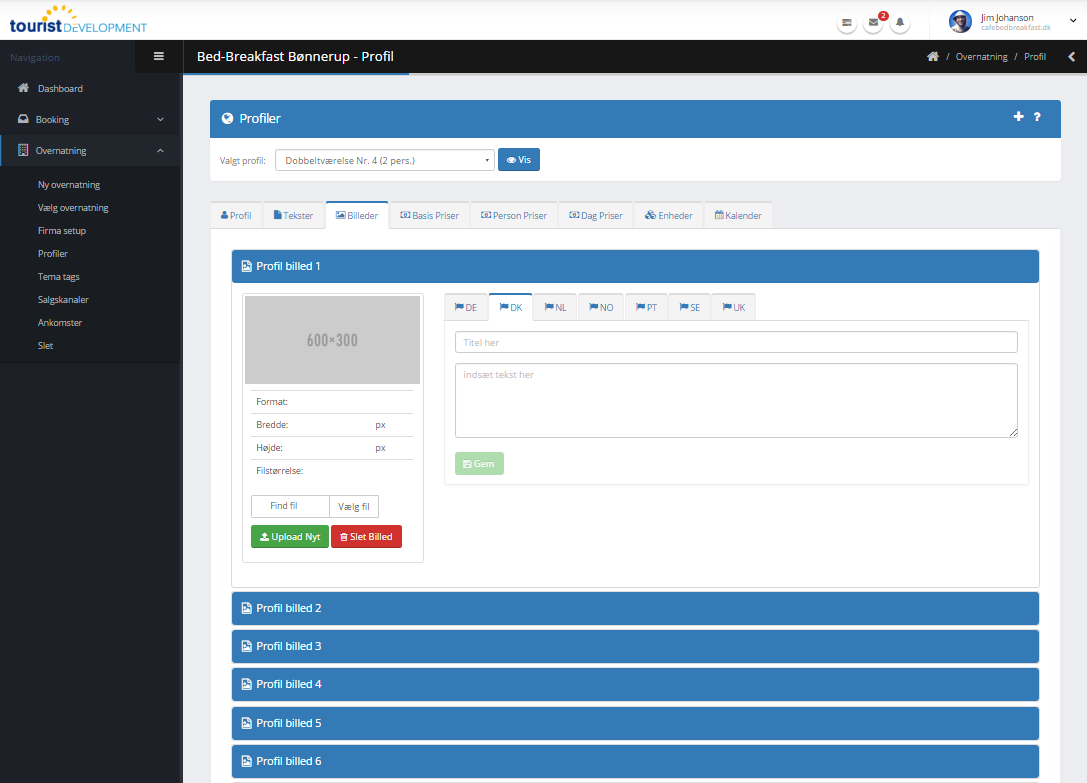The width and height of the screenshot is (1087, 783).
Task: Click the collapse arrow at top right
Action: 1071,57
